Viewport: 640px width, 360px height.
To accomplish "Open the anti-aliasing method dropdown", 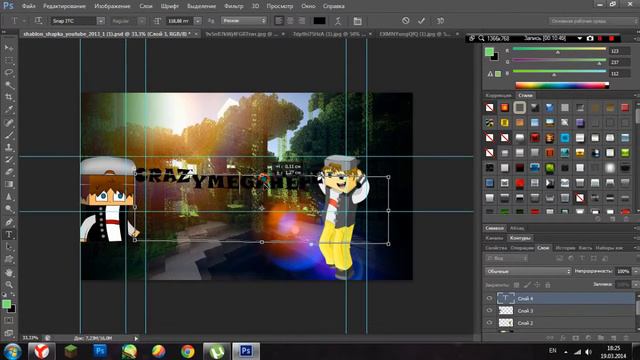I will coord(244,20).
